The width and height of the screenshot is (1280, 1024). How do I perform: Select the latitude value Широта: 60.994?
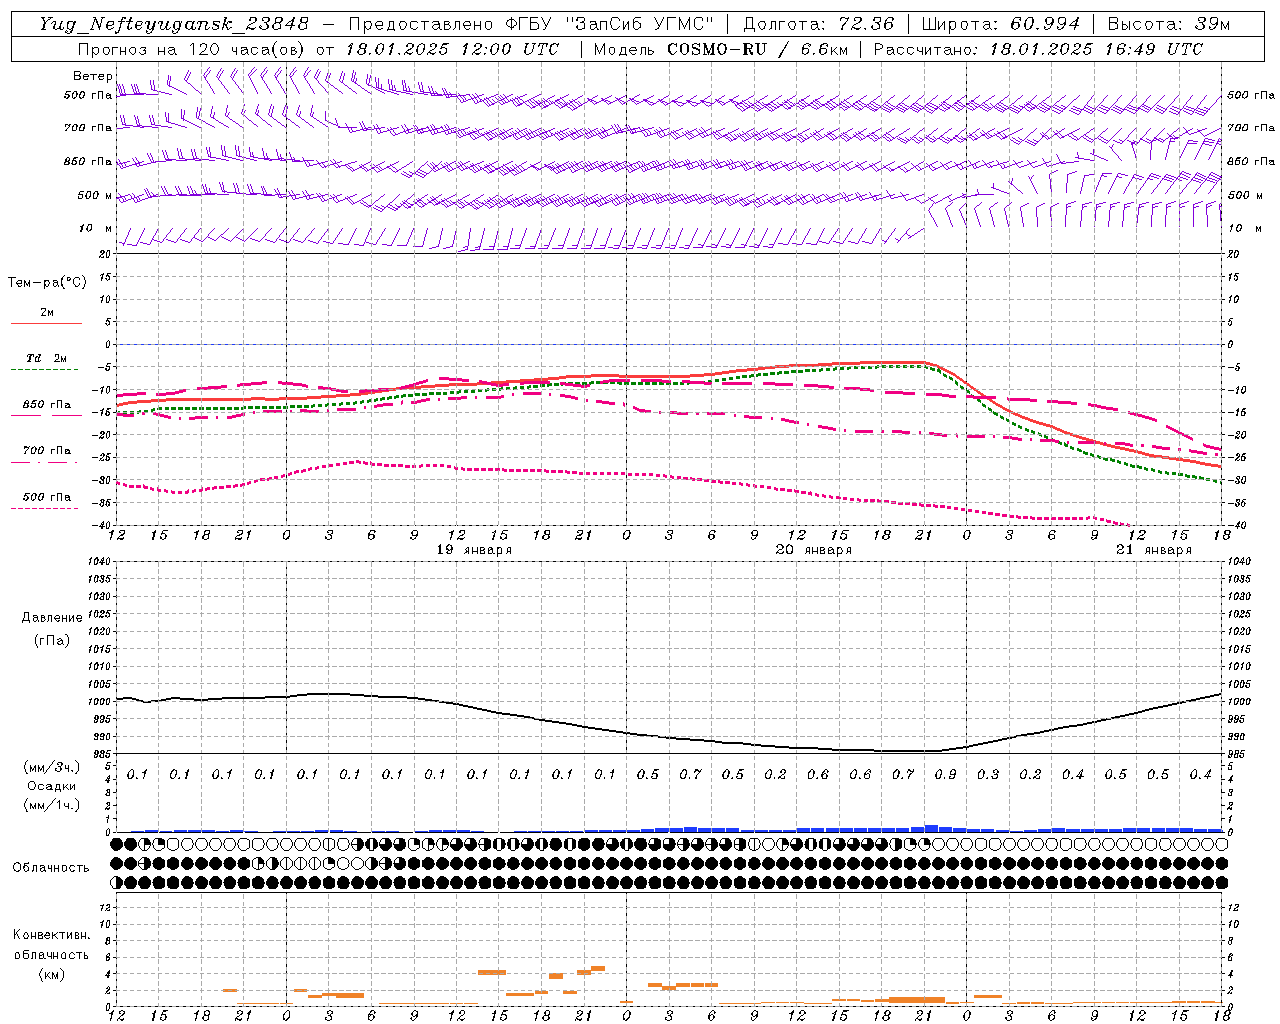[1000, 24]
